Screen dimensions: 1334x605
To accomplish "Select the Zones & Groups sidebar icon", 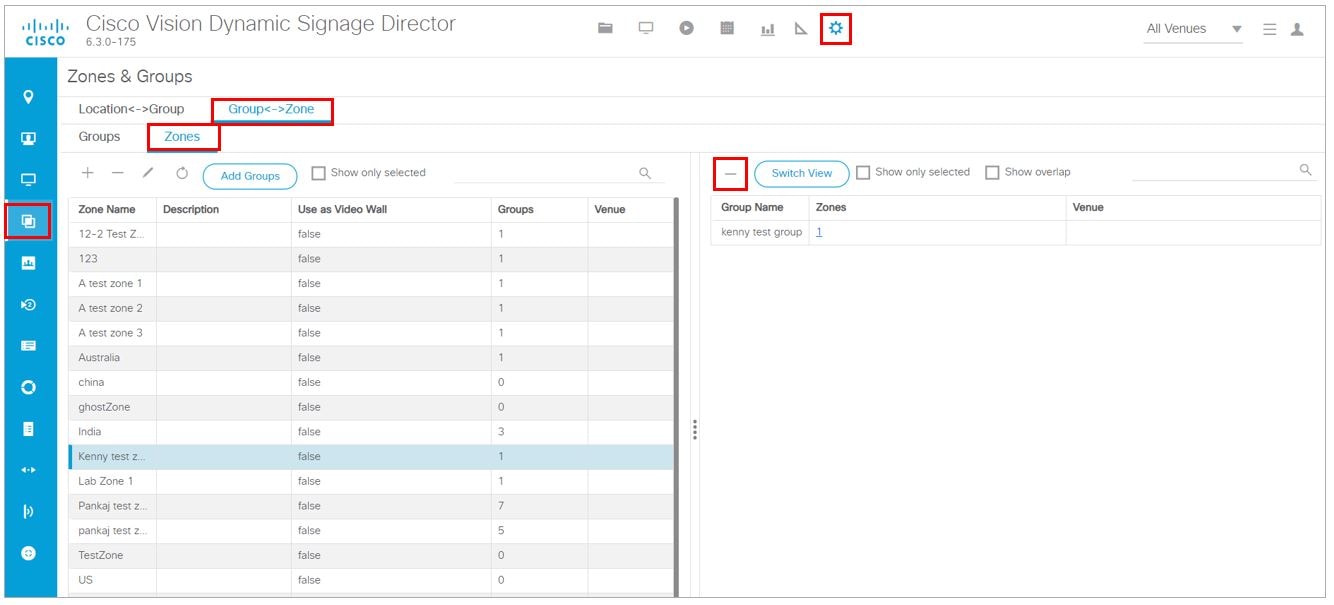I will point(30,221).
